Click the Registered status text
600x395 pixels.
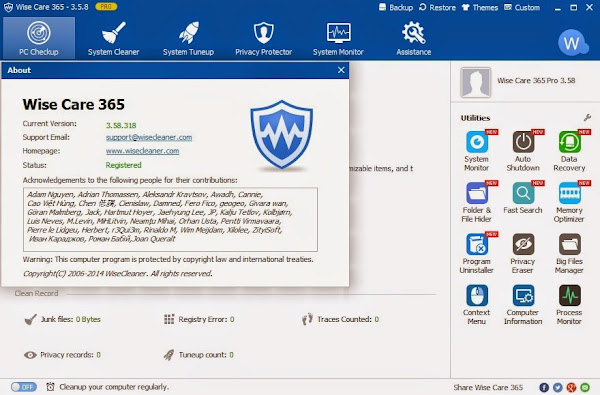click(x=124, y=165)
